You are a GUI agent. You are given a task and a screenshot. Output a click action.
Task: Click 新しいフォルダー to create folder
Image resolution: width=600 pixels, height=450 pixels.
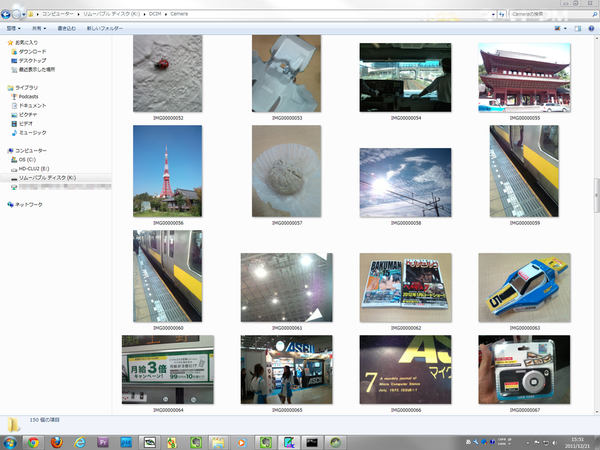point(104,28)
